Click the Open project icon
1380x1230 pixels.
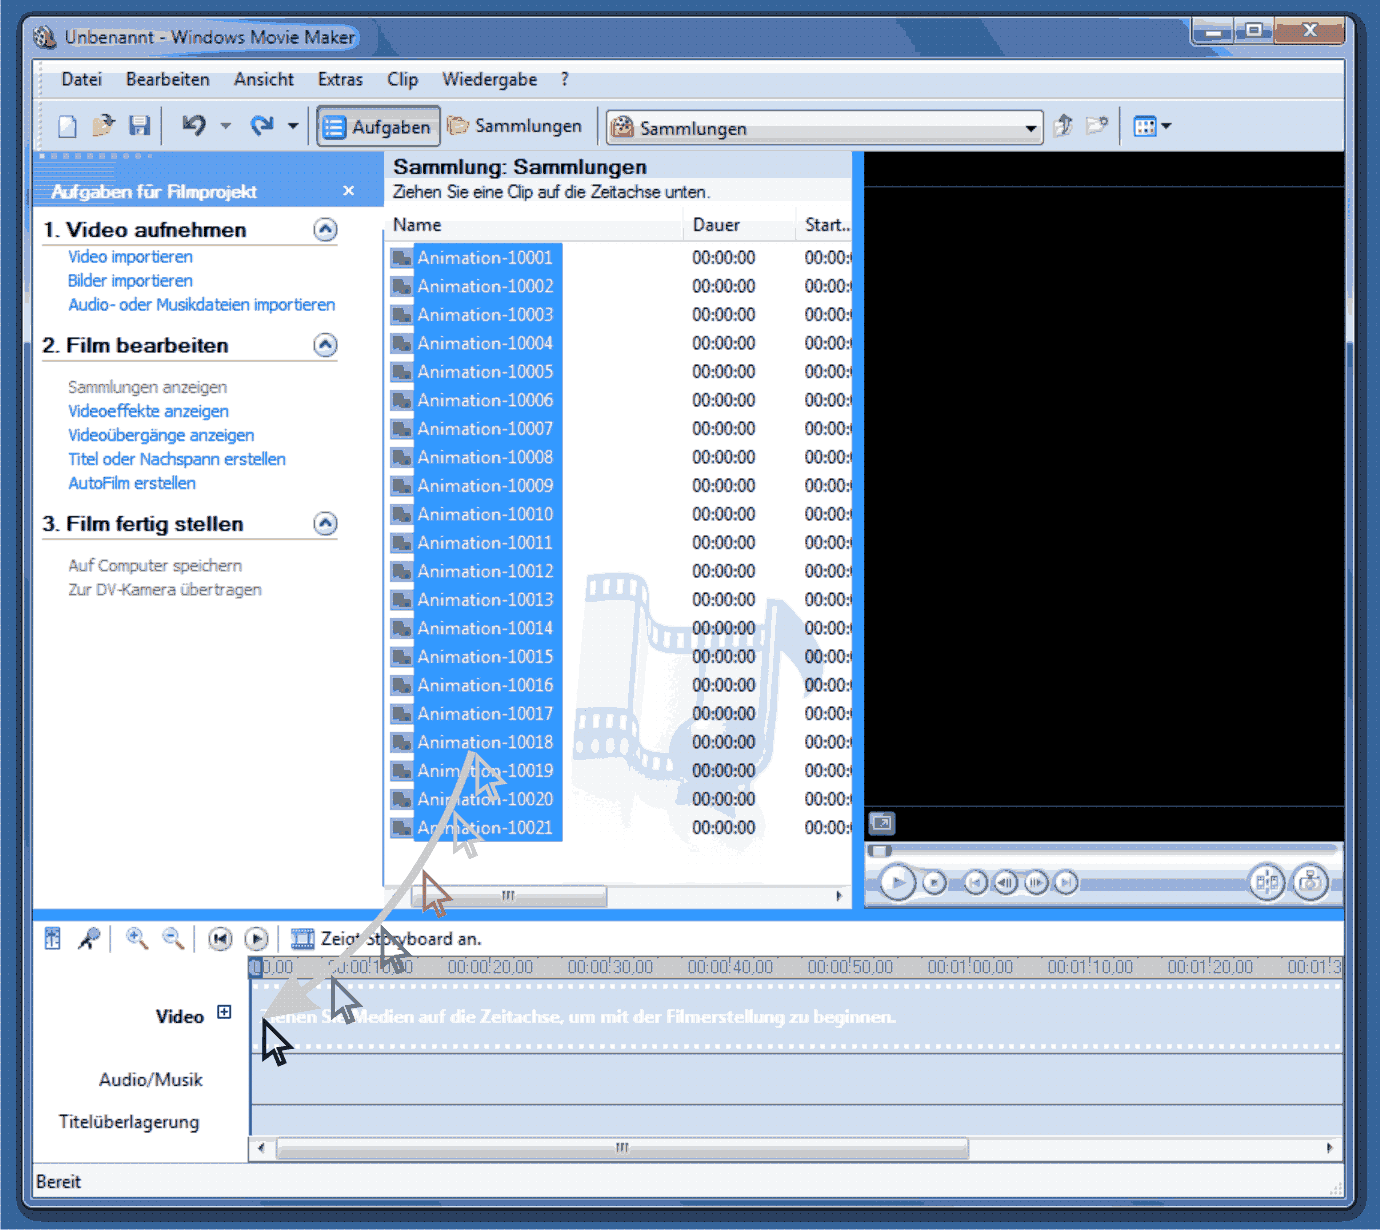(103, 126)
